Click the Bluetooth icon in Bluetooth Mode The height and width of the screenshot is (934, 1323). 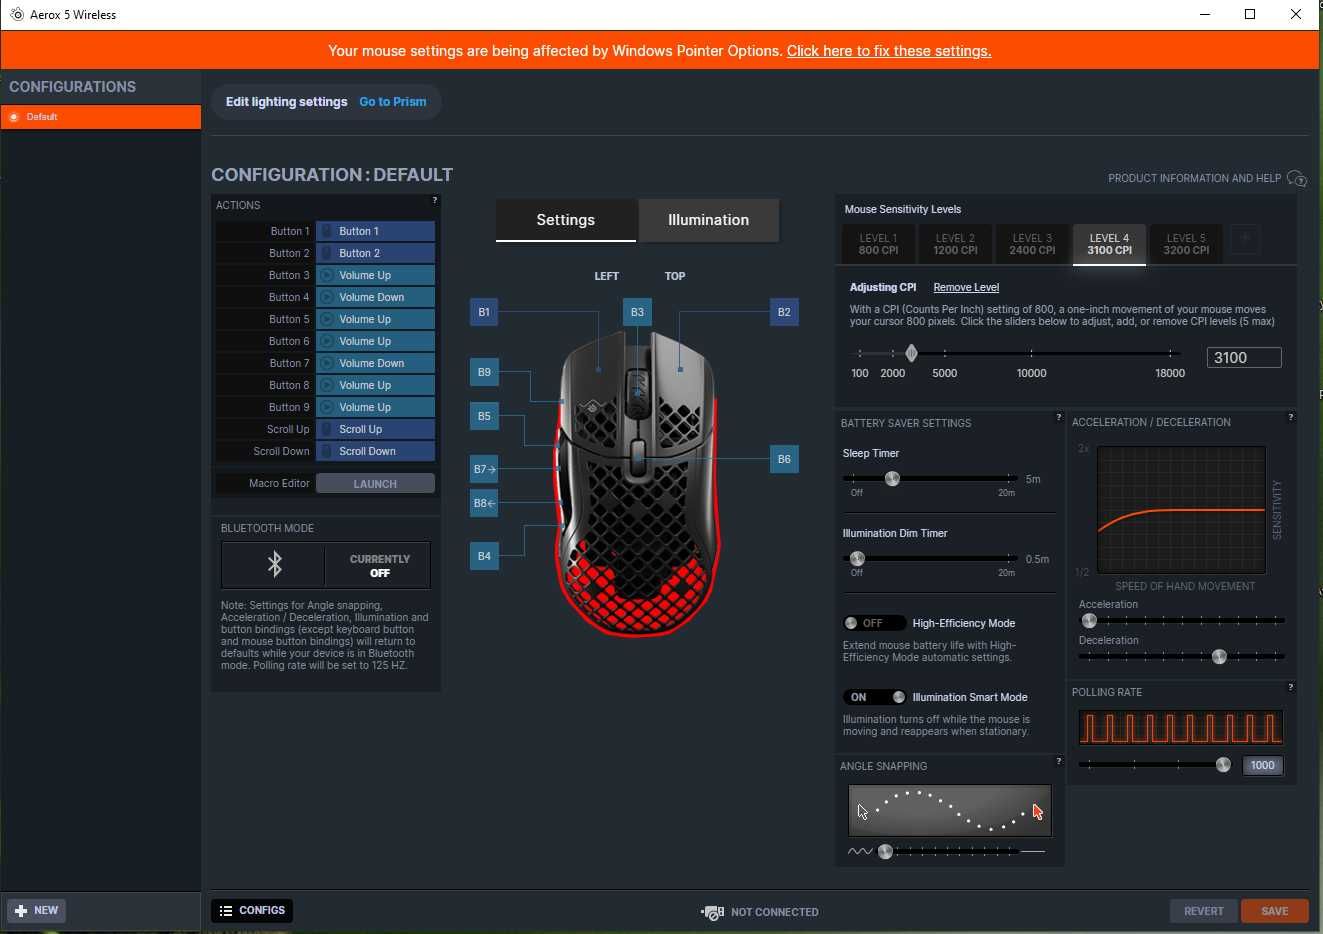(x=274, y=565)
